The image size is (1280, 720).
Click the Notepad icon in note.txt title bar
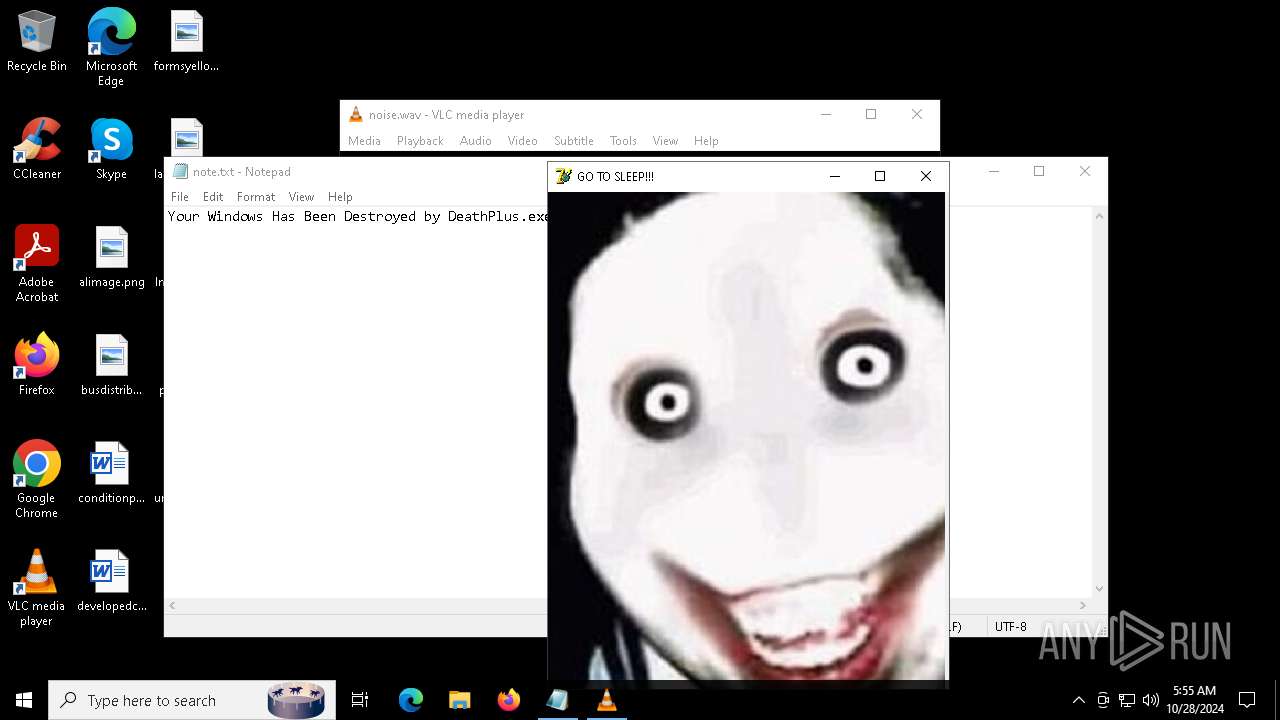pos(180,172)
